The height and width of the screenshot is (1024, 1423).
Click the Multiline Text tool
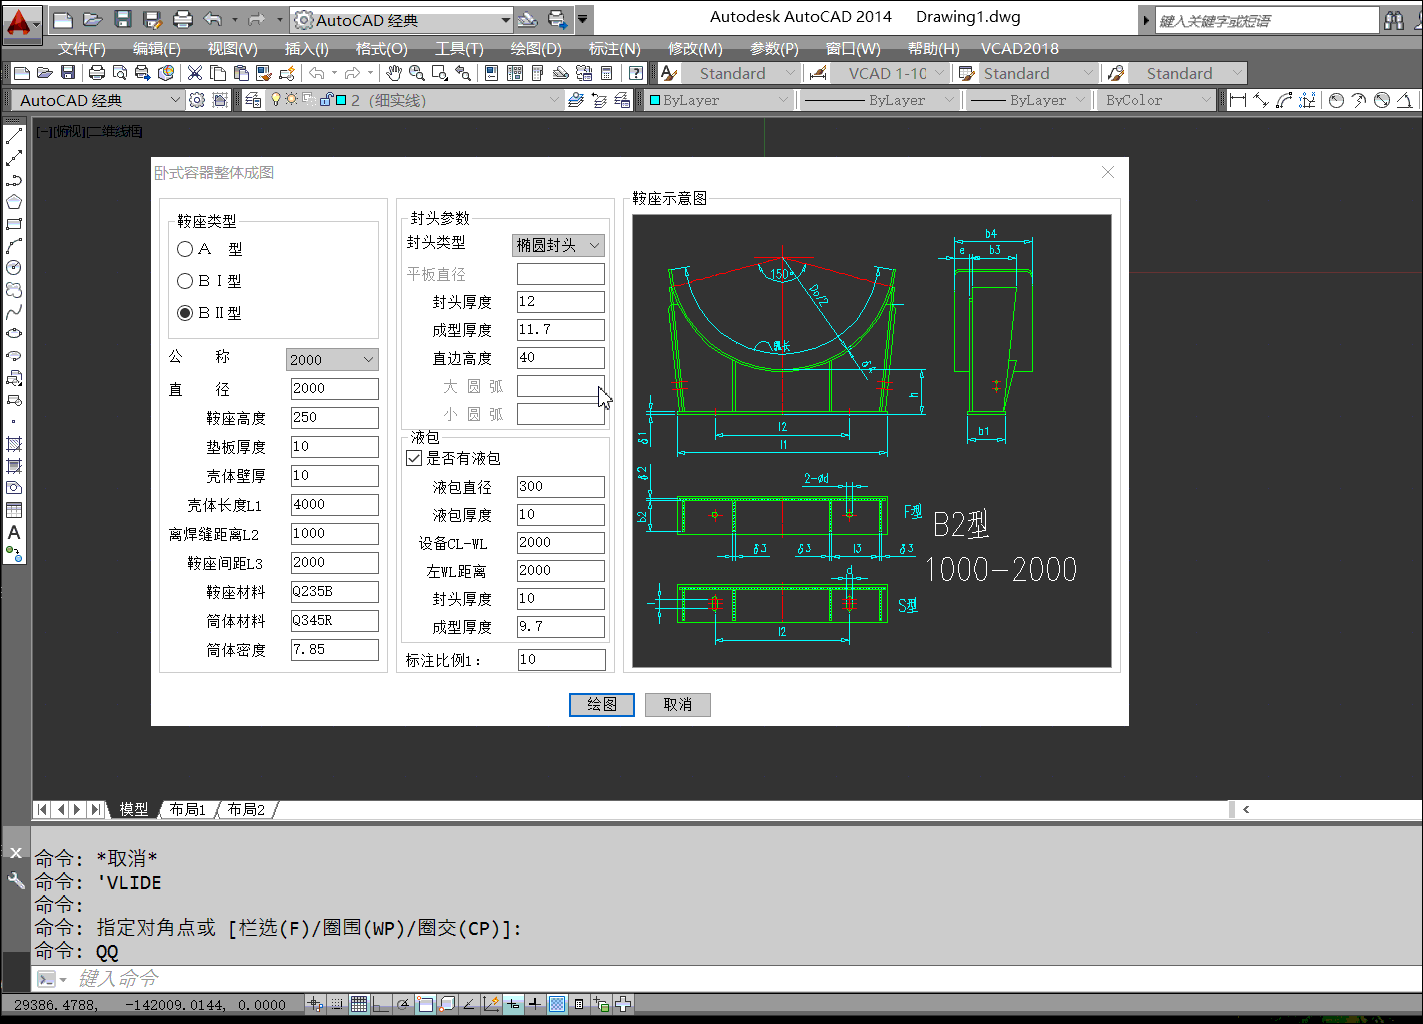(x=14, y=532)
